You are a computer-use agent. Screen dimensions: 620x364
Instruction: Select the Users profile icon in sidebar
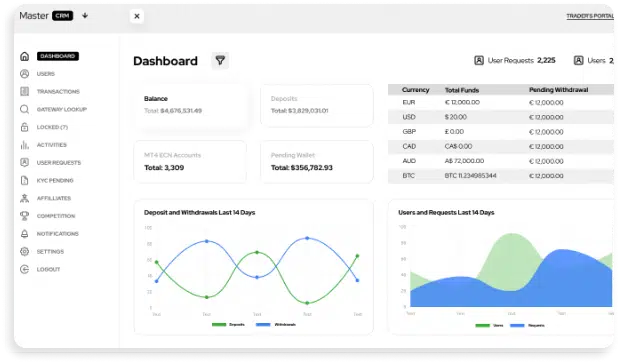25,74
